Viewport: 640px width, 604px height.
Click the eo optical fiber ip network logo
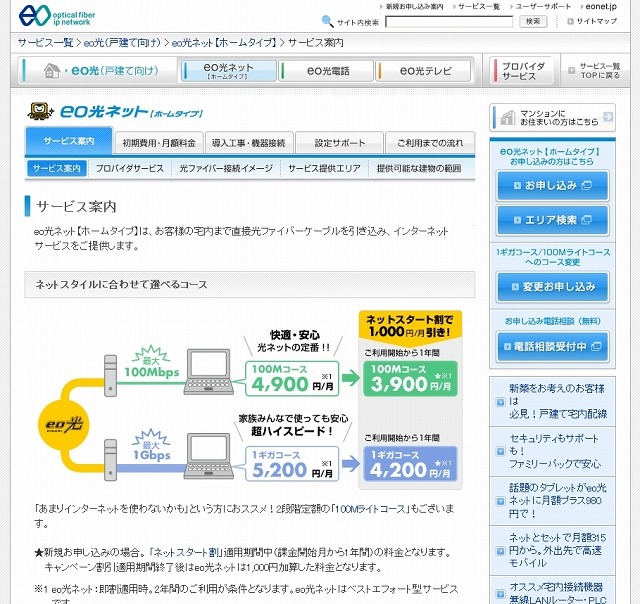pyautogui.click(x=56, y=16)
